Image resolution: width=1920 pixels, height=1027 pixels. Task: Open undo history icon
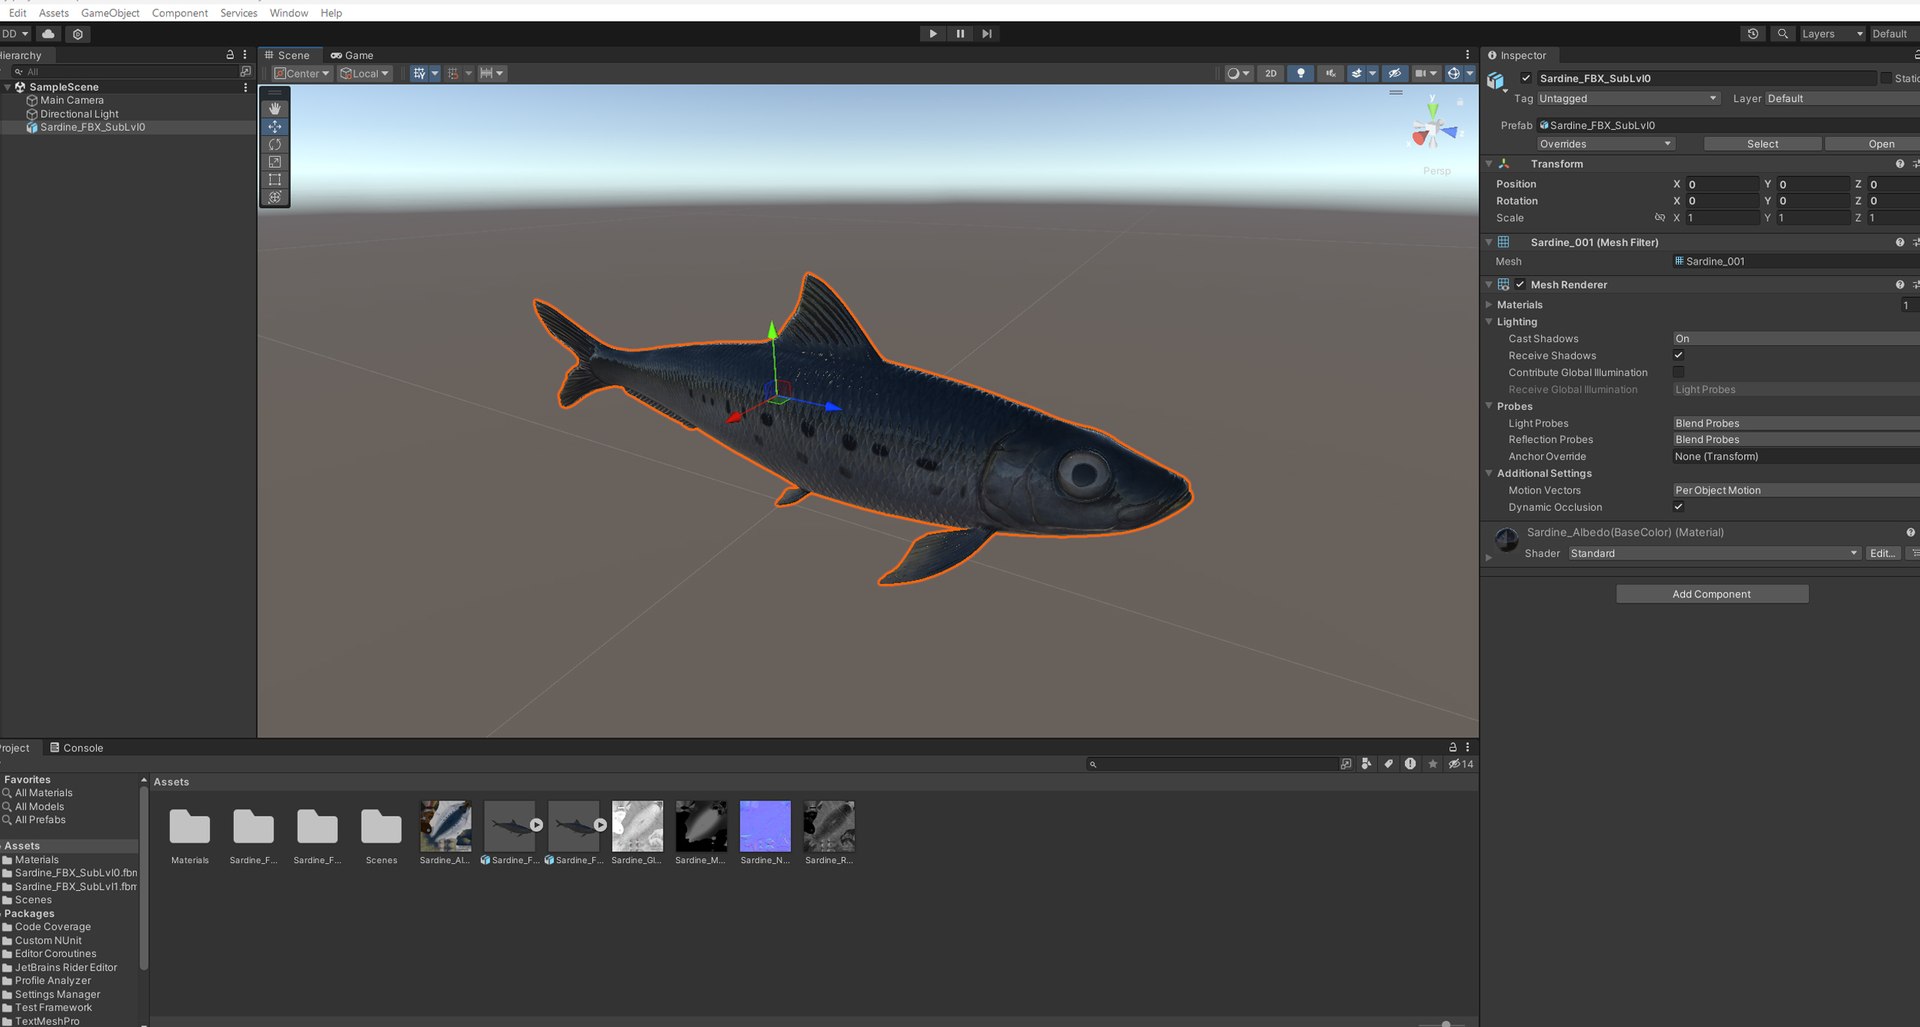(x=1753, y=34)
